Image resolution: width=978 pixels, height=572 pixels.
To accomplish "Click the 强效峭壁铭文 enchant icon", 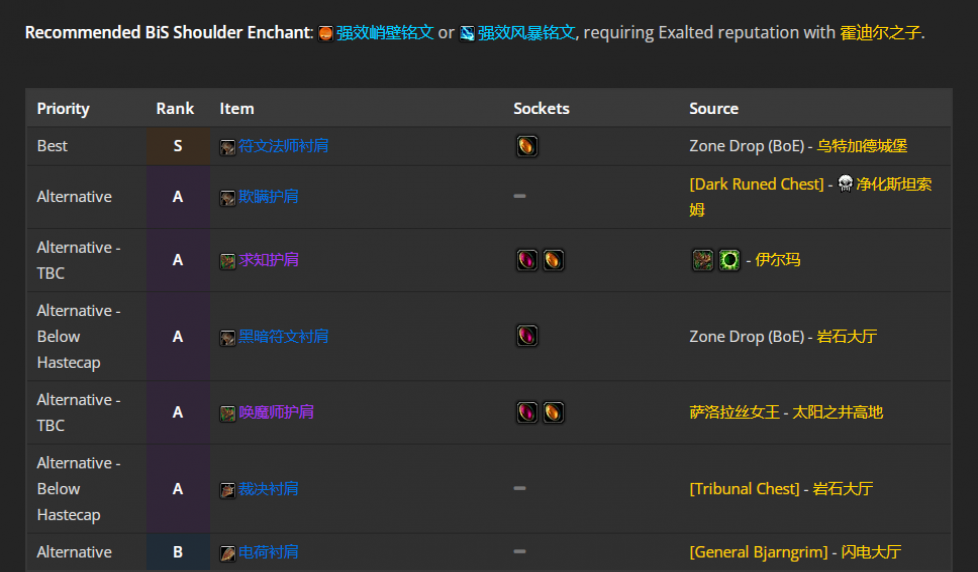I will (326, 34).
